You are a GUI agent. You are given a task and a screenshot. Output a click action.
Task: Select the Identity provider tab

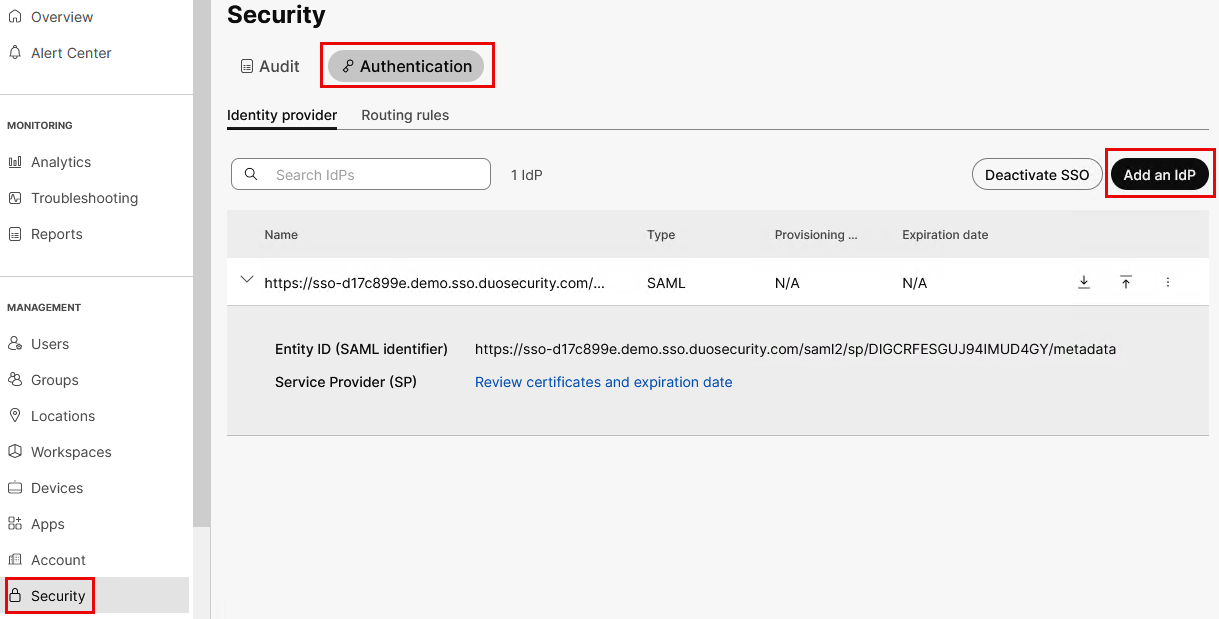tap(282, 115)
